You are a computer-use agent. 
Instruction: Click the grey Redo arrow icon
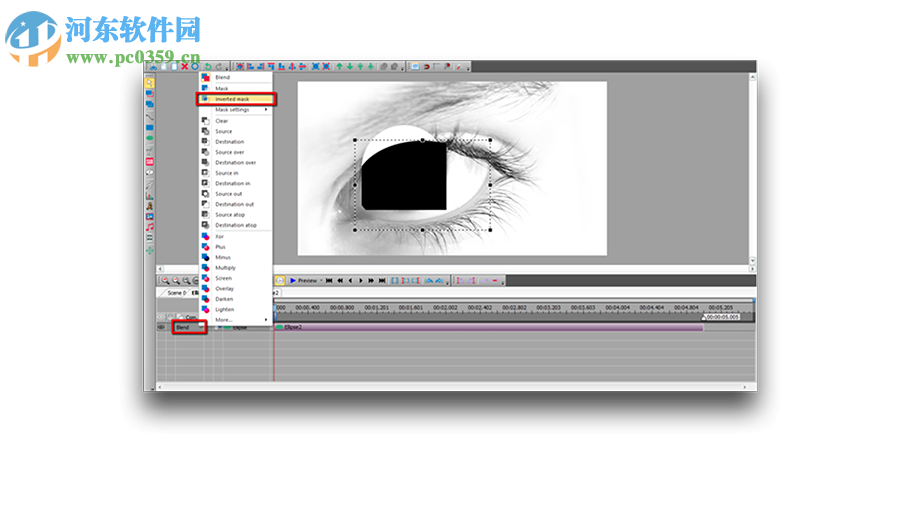tap(219, 67)
